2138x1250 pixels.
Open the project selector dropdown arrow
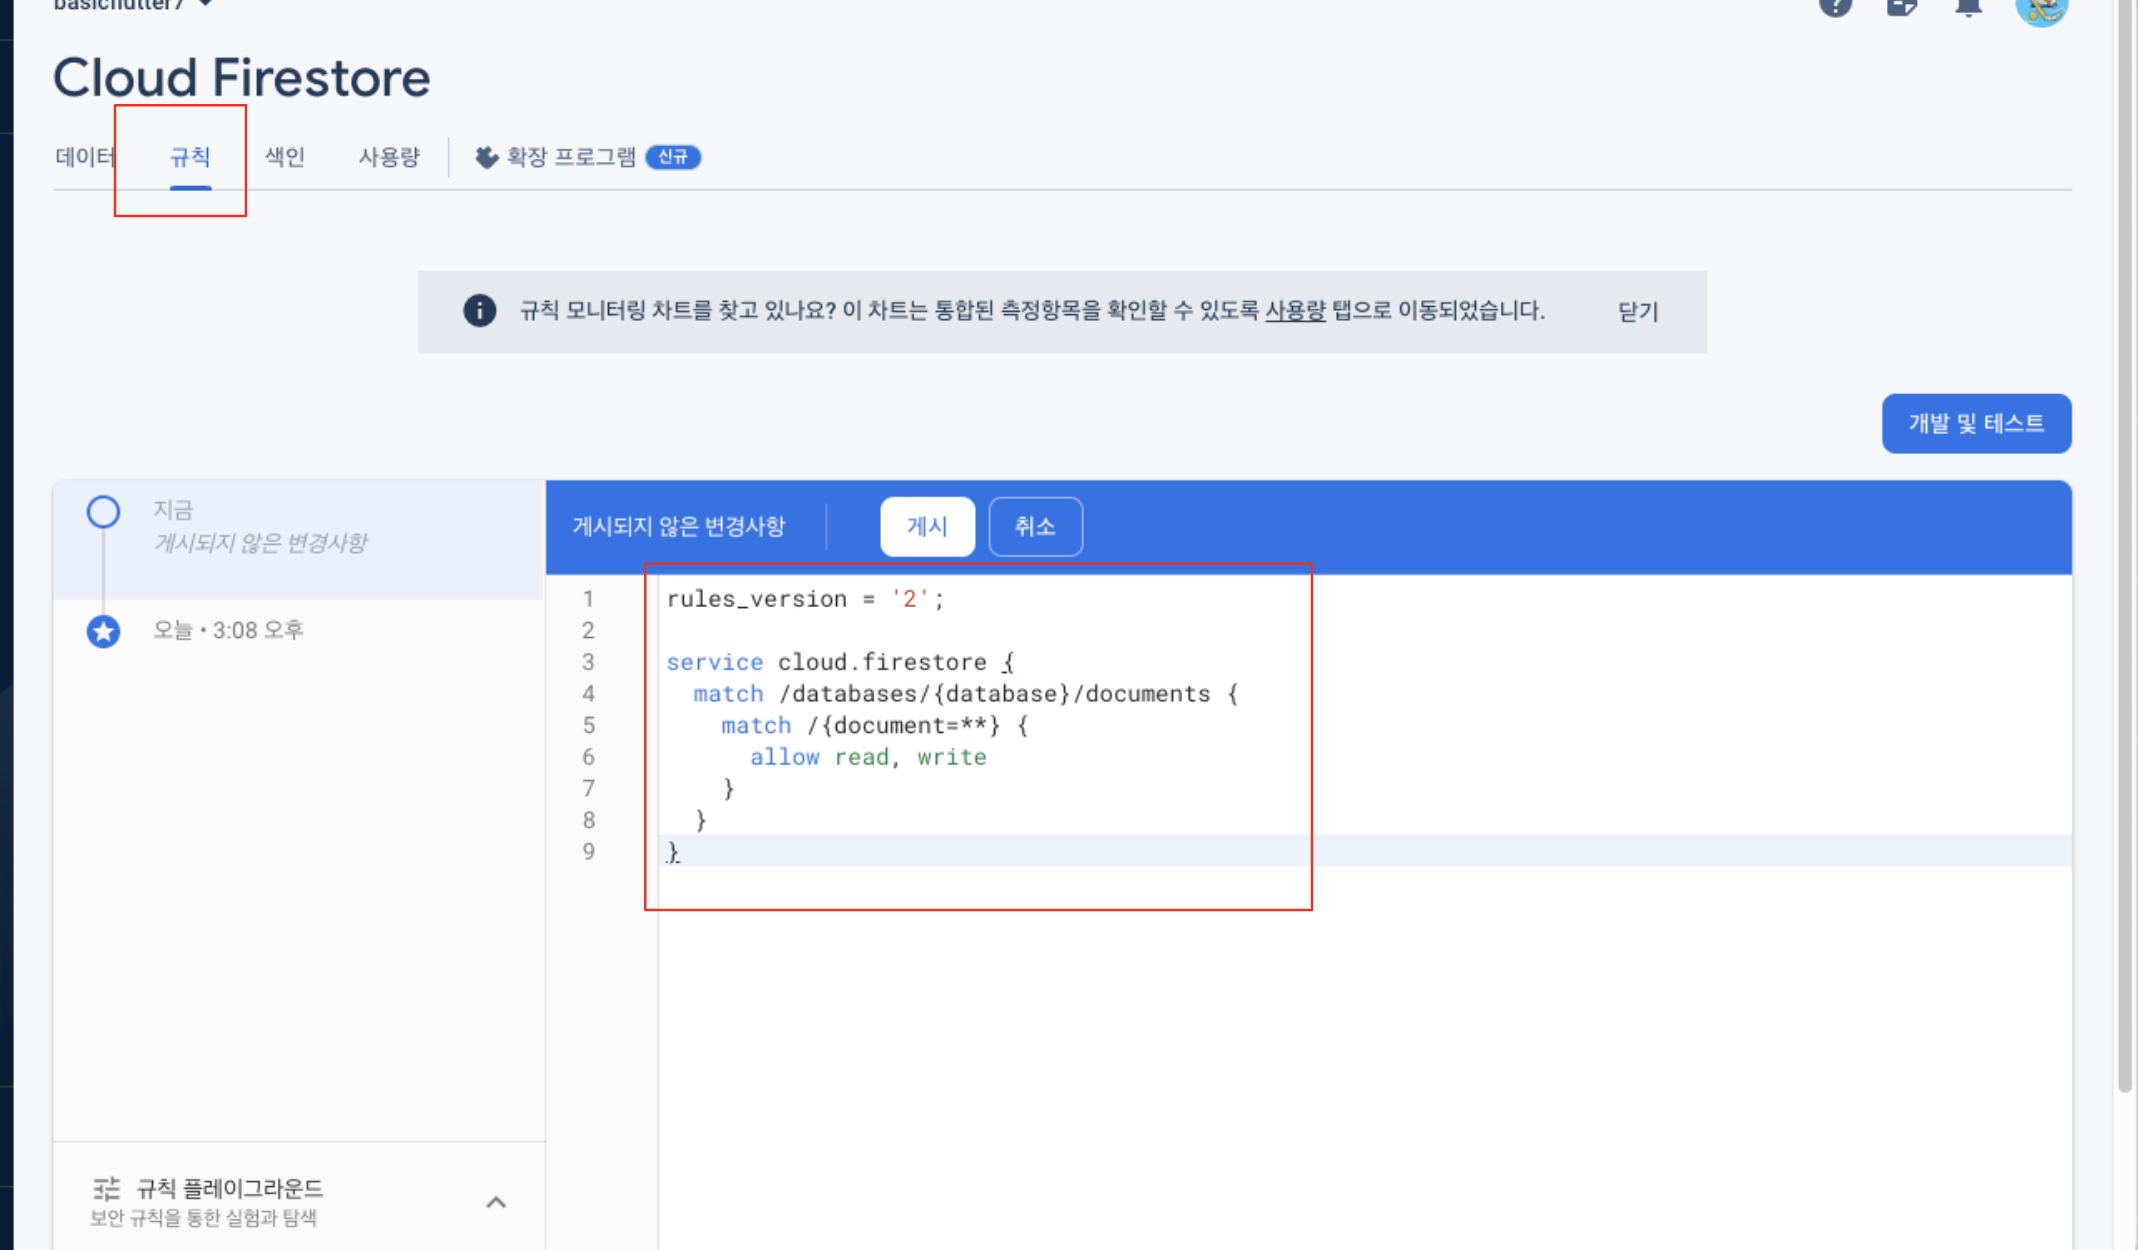tap(205, 4)
